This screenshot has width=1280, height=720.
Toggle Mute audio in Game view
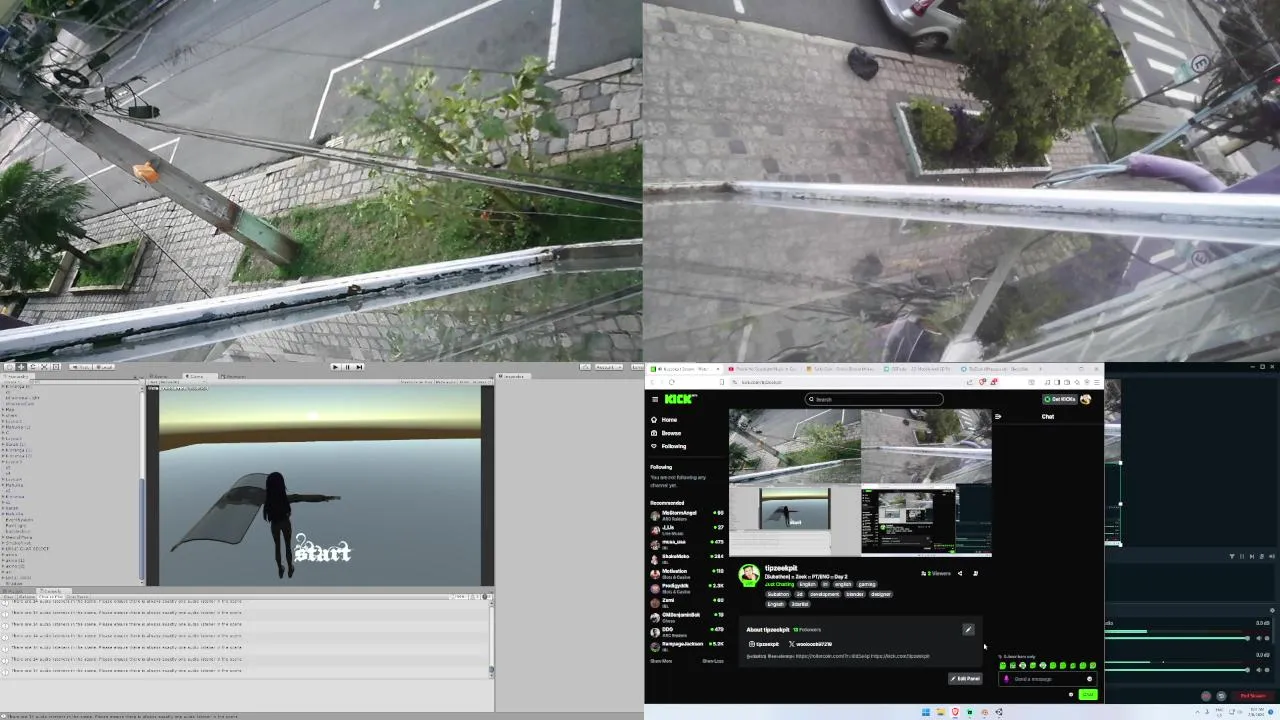pos(447,382)
